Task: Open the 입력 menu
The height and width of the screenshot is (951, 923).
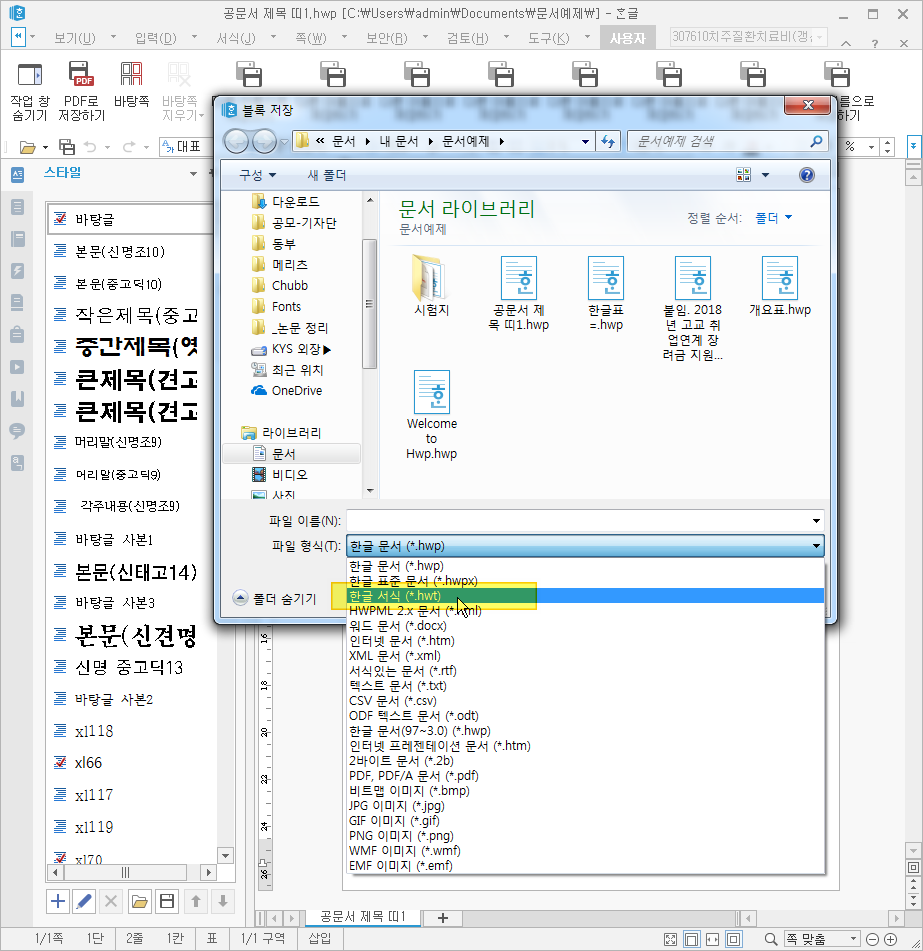Action: pyautogui.click(x=155, y=38)
